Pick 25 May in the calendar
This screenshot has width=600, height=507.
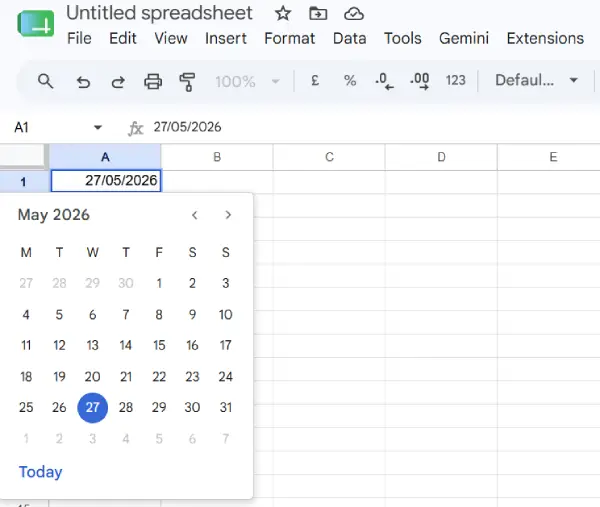[x=26, y=408]
